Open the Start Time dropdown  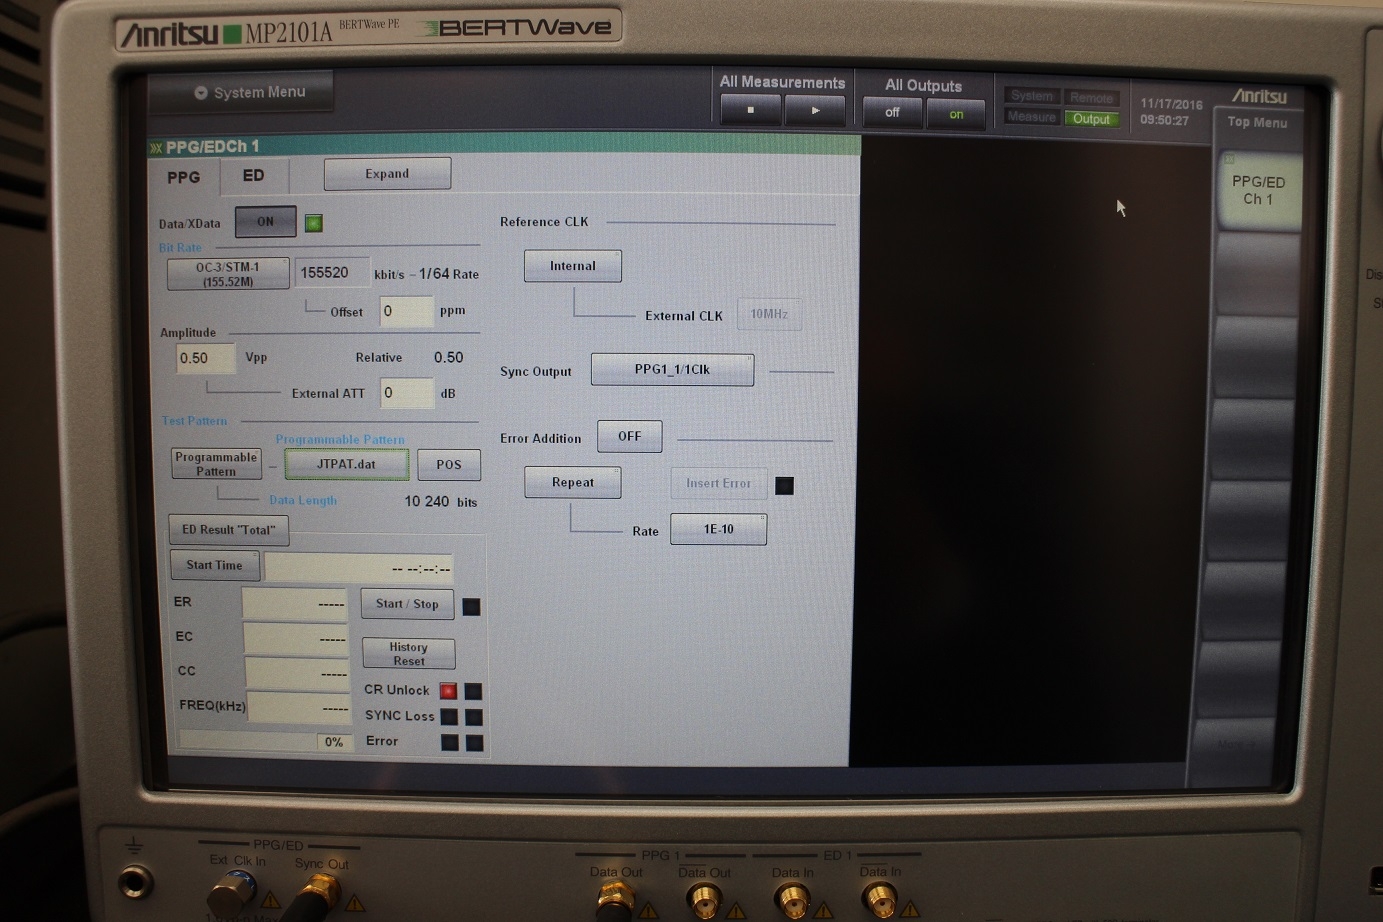[215, 565]
